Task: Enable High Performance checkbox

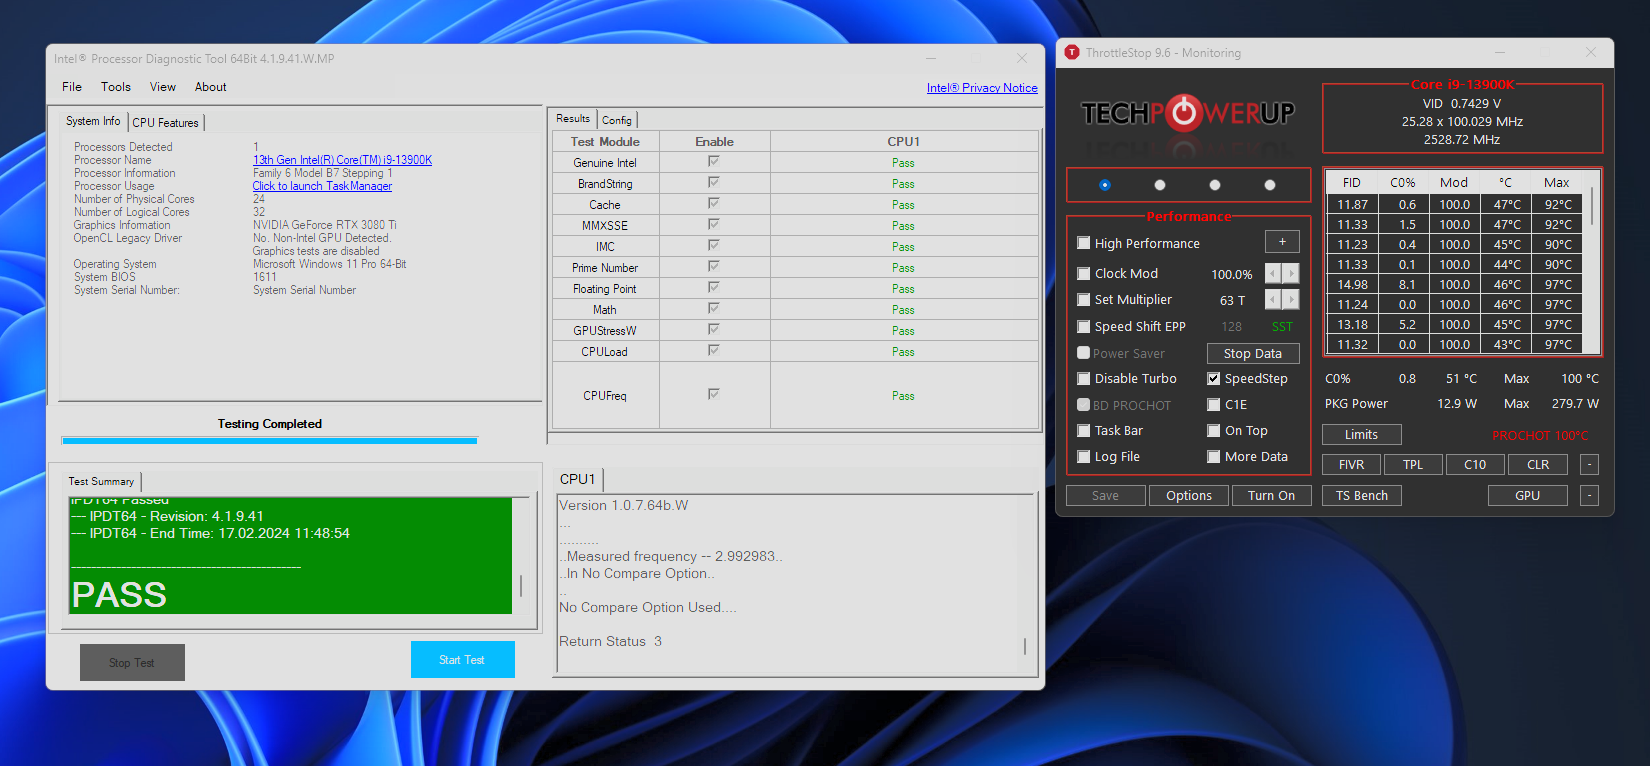Action: pos(1083,243)
